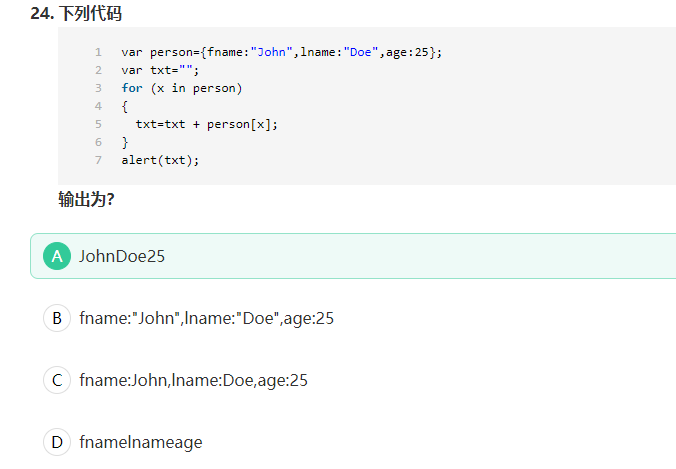676x469 pixels.
Task: Click code line txt=txt + person[x];
Action: 207,124
